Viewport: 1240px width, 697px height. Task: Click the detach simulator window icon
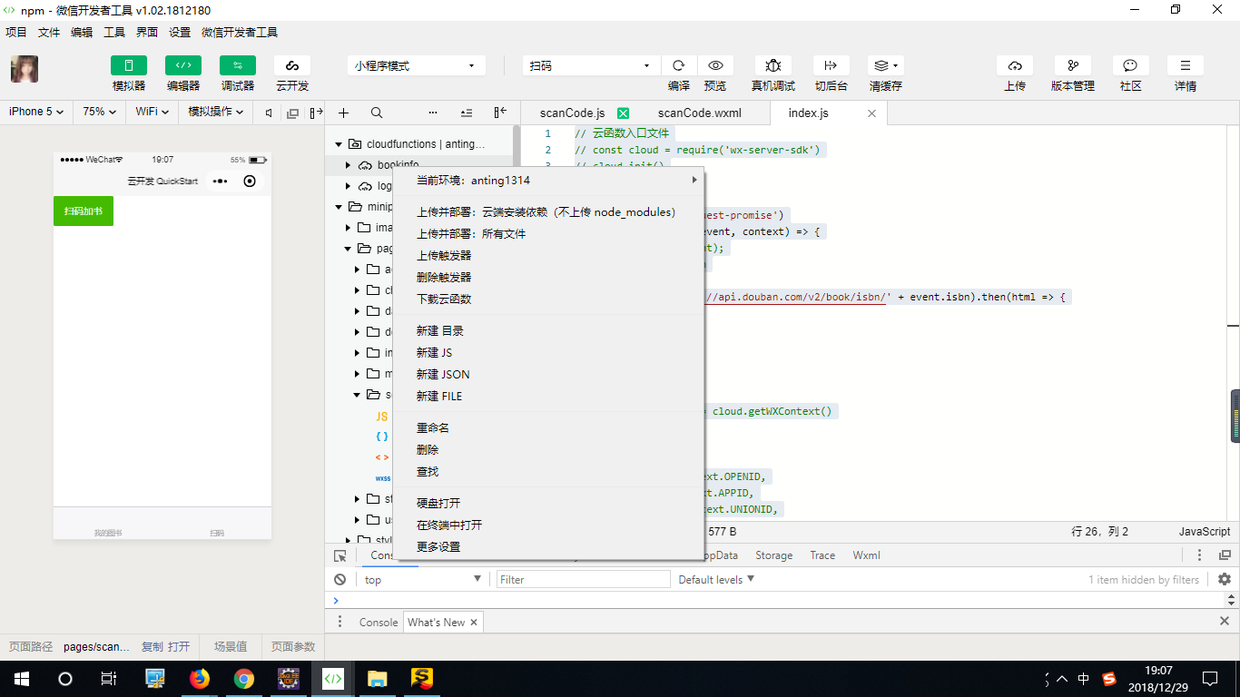click(x=293, y=113)
